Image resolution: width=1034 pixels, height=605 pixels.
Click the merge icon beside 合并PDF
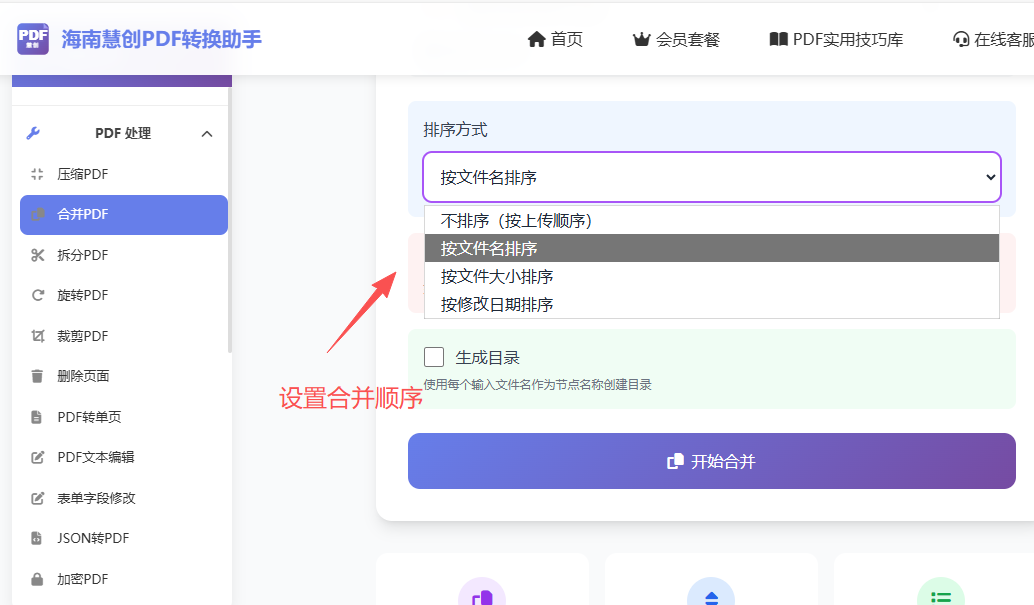(38, 214)
